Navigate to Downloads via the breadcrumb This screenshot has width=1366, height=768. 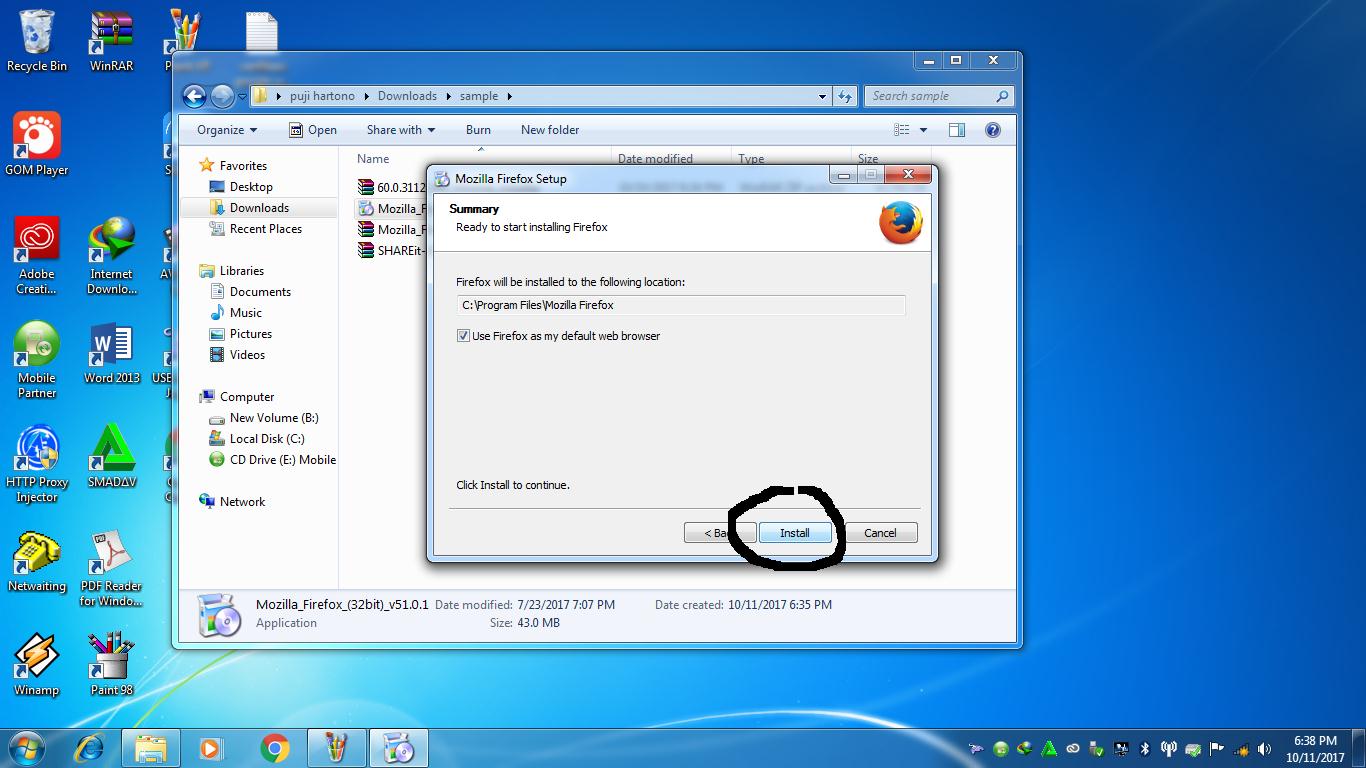pos(407,96)
